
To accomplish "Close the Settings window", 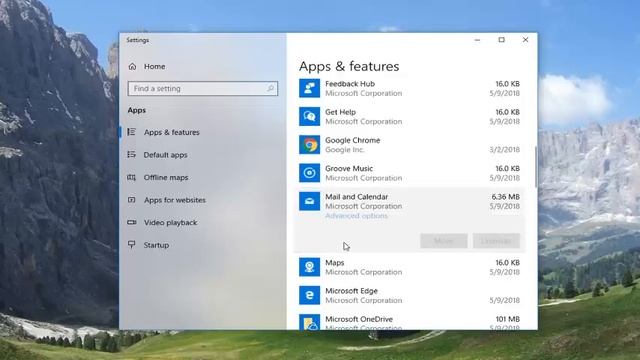I will point(525,40).
